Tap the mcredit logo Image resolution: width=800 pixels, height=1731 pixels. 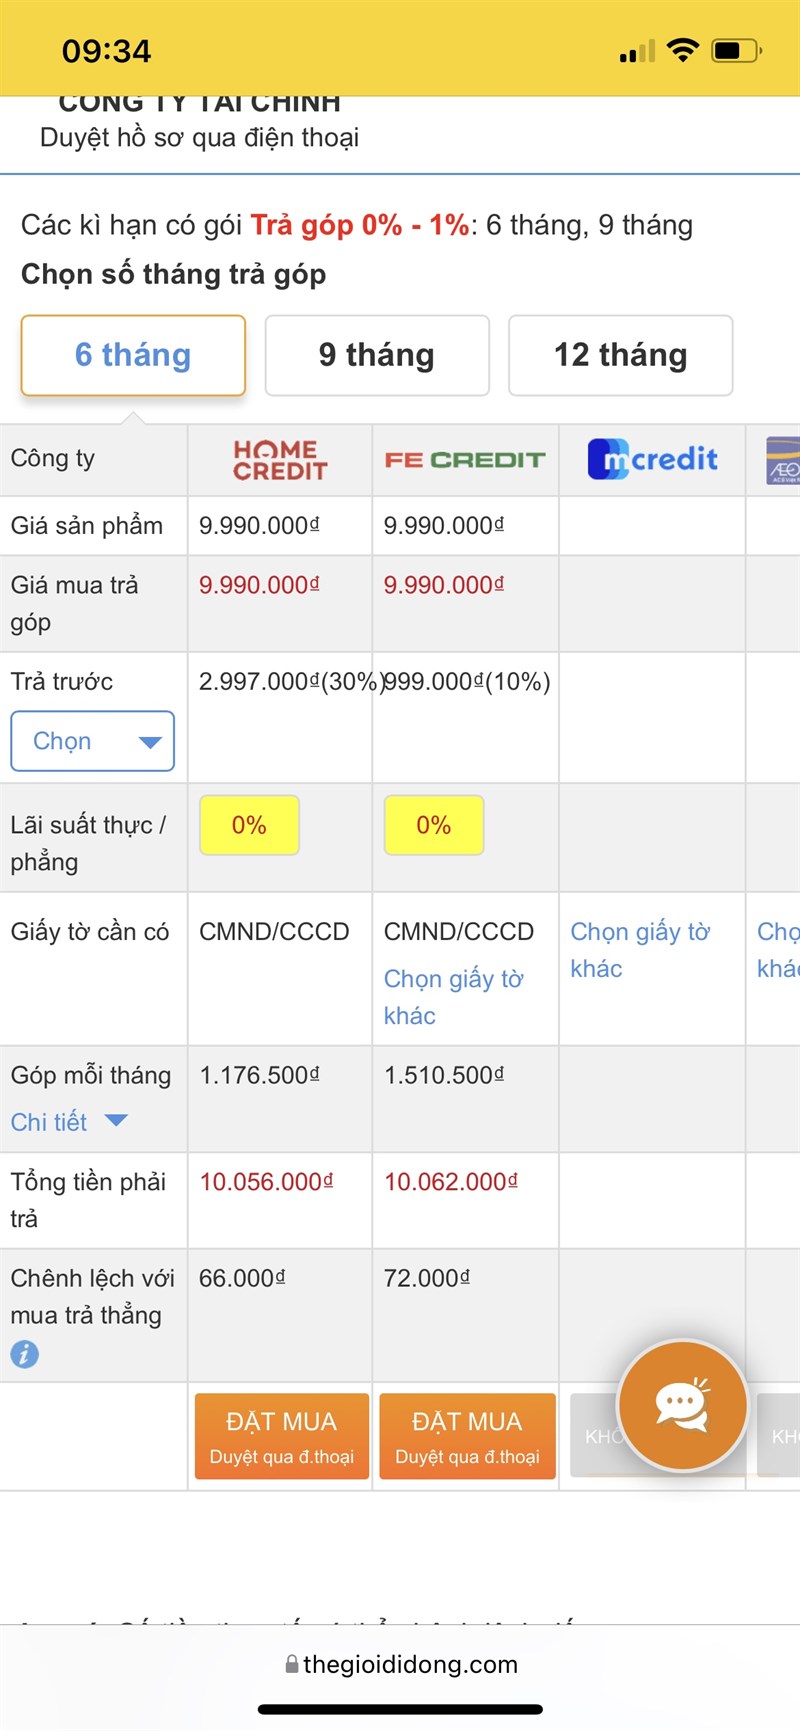coord(652,459)
